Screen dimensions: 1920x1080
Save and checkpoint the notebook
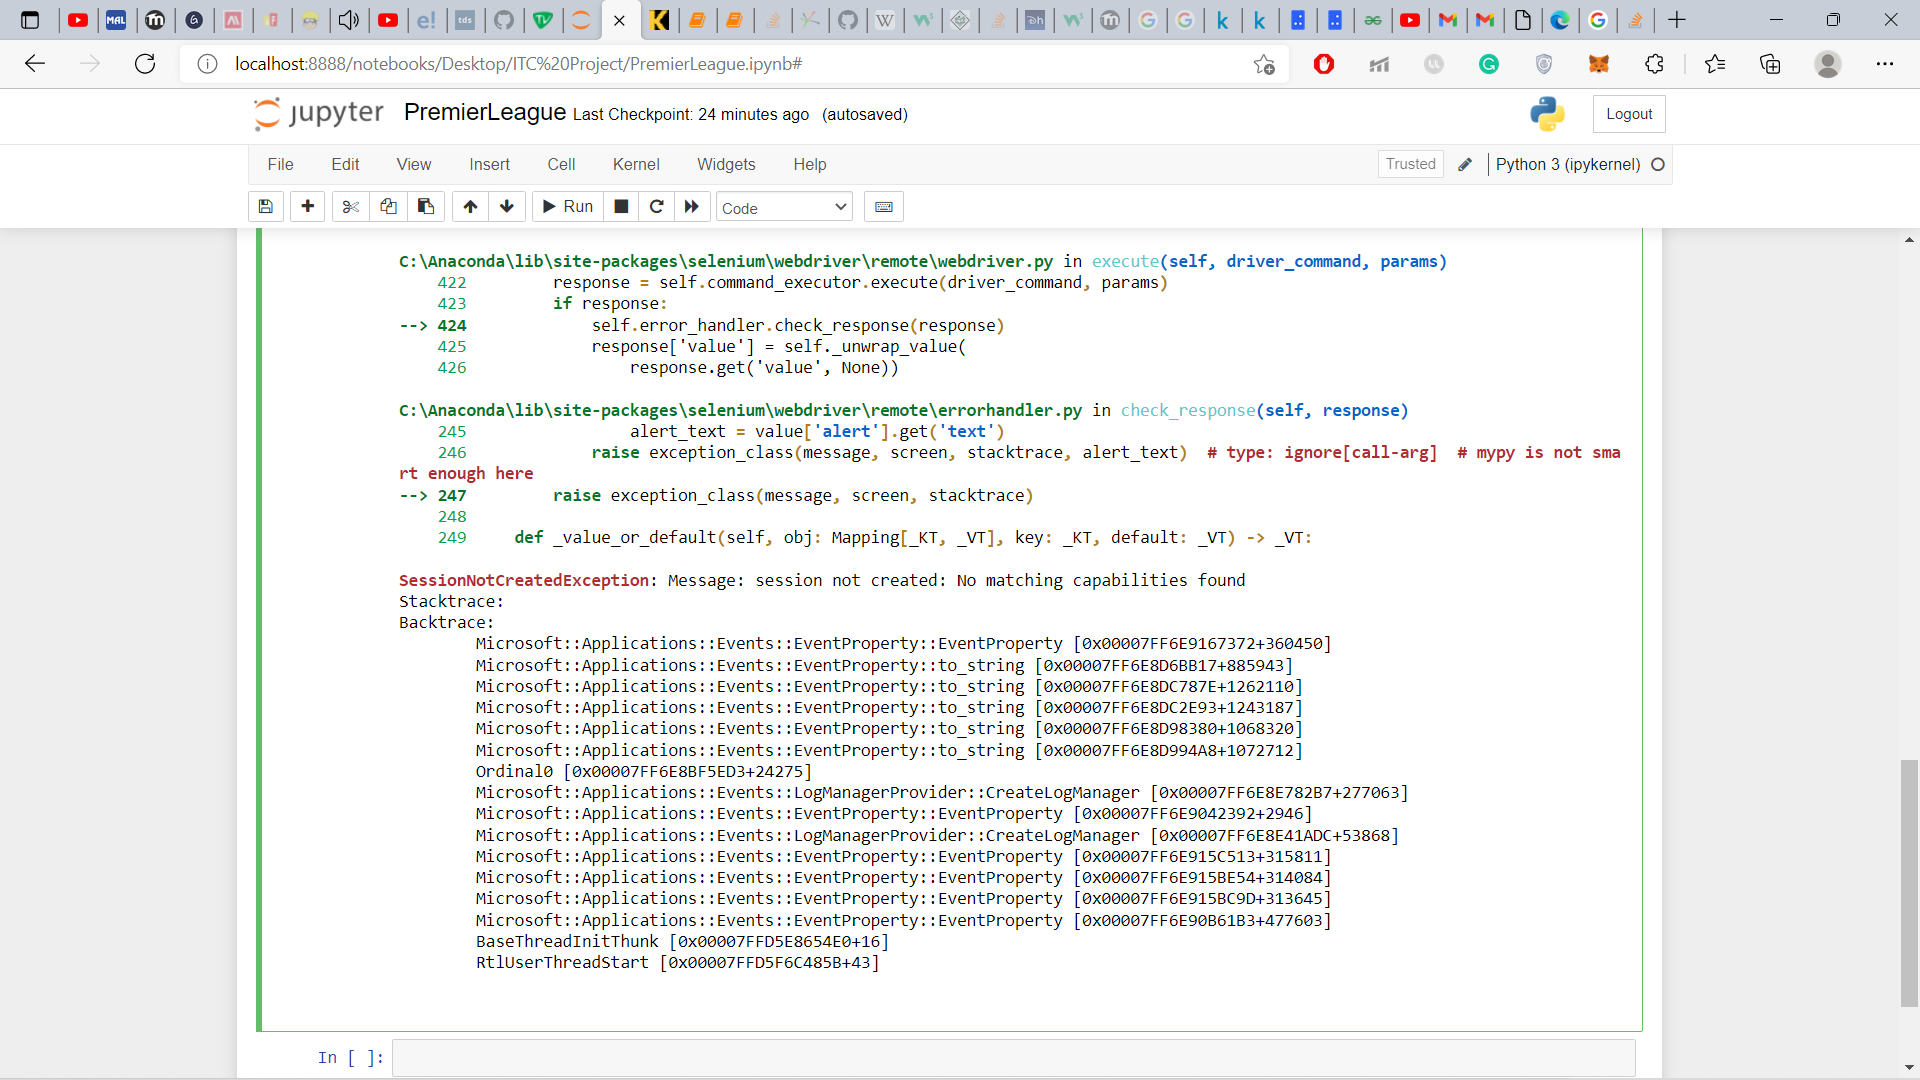pyautogui.click(x=266, y=207)
